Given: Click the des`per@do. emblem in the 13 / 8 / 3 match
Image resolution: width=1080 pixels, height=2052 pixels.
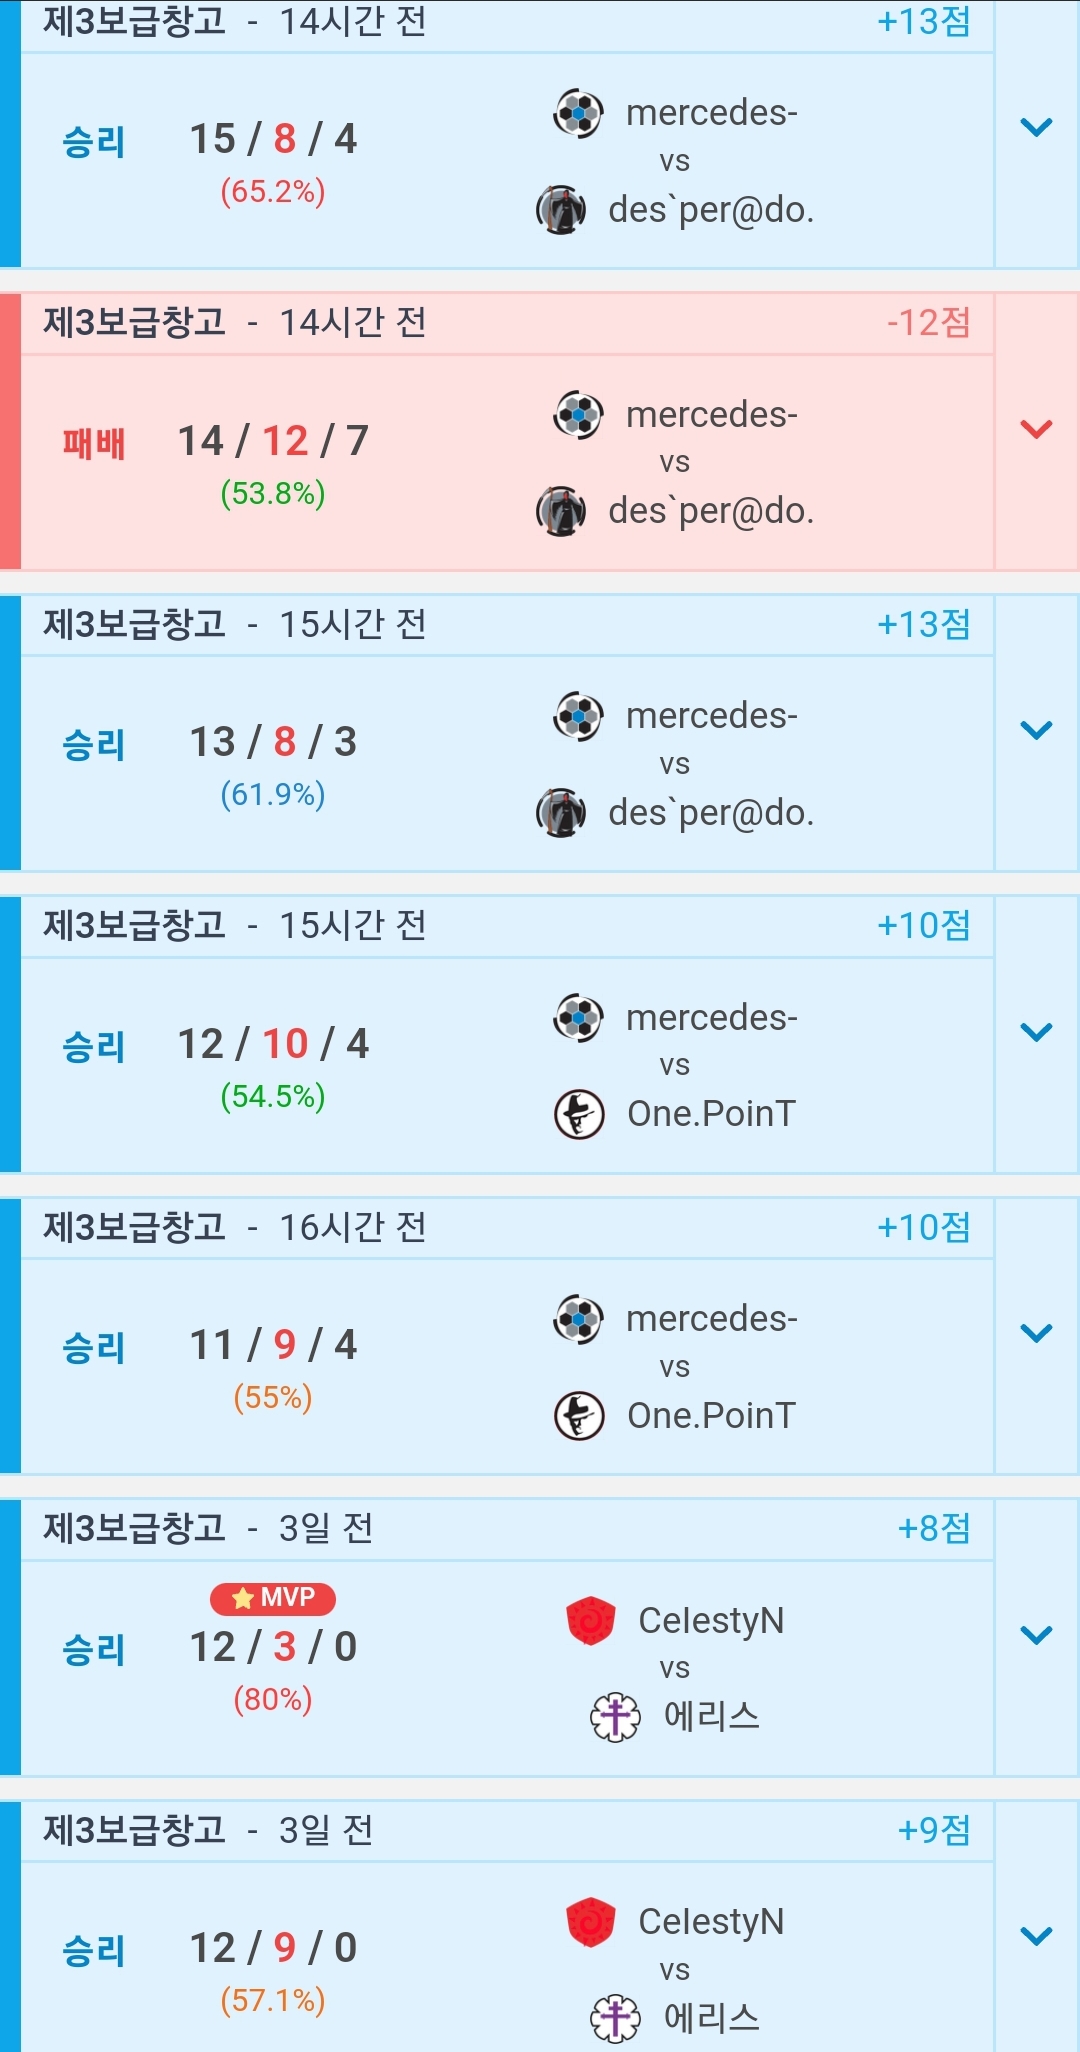Looking at the screenshot, I should 561,813.
